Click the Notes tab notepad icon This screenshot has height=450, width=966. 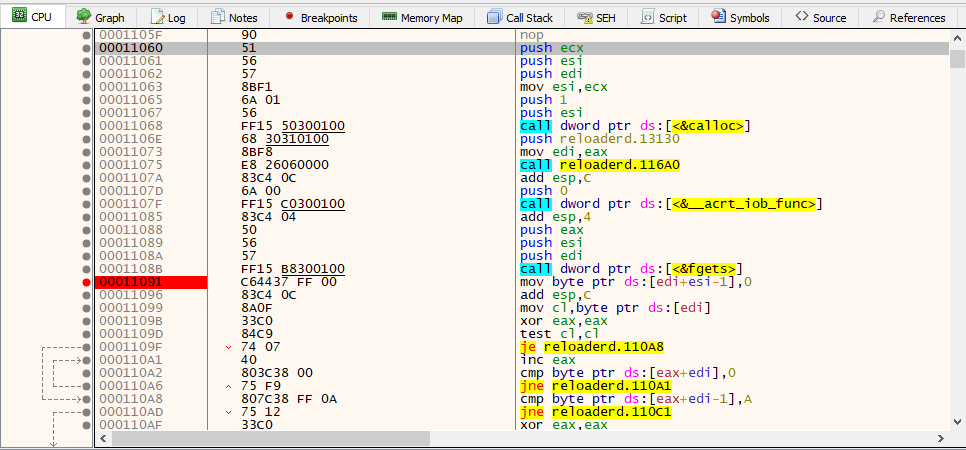(x=217, y=17)
